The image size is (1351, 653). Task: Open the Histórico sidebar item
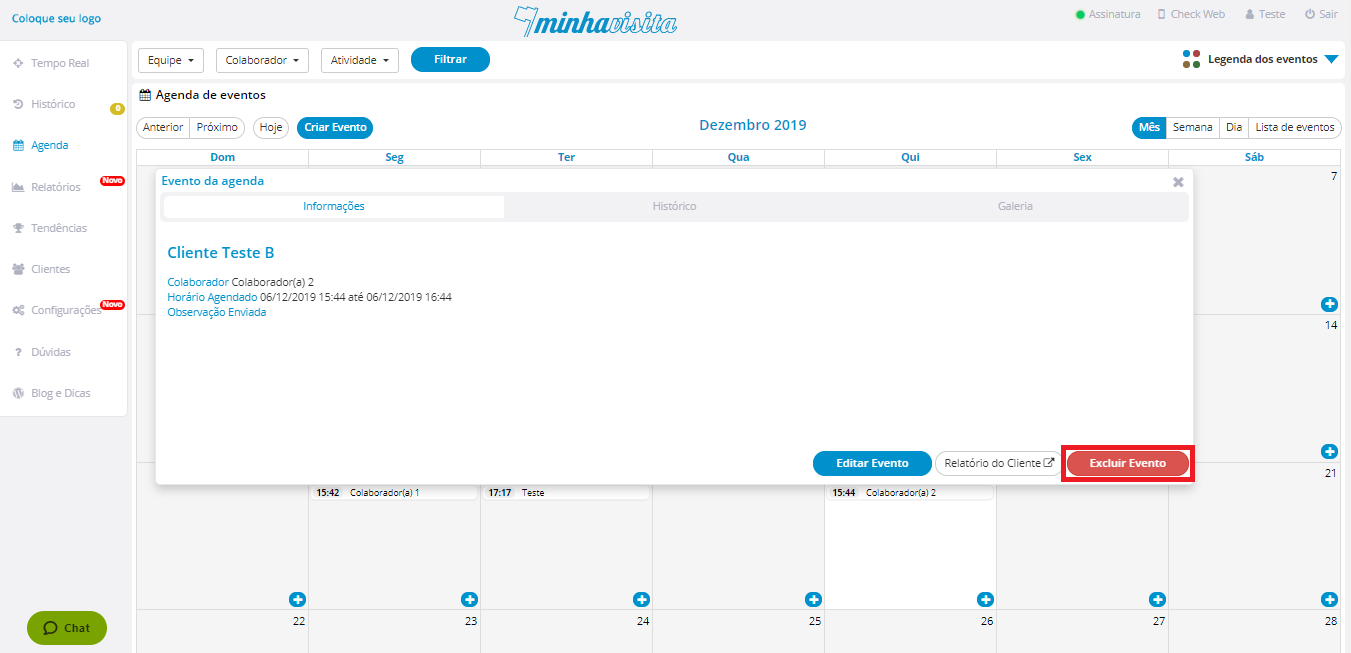[x=52, y=104]
